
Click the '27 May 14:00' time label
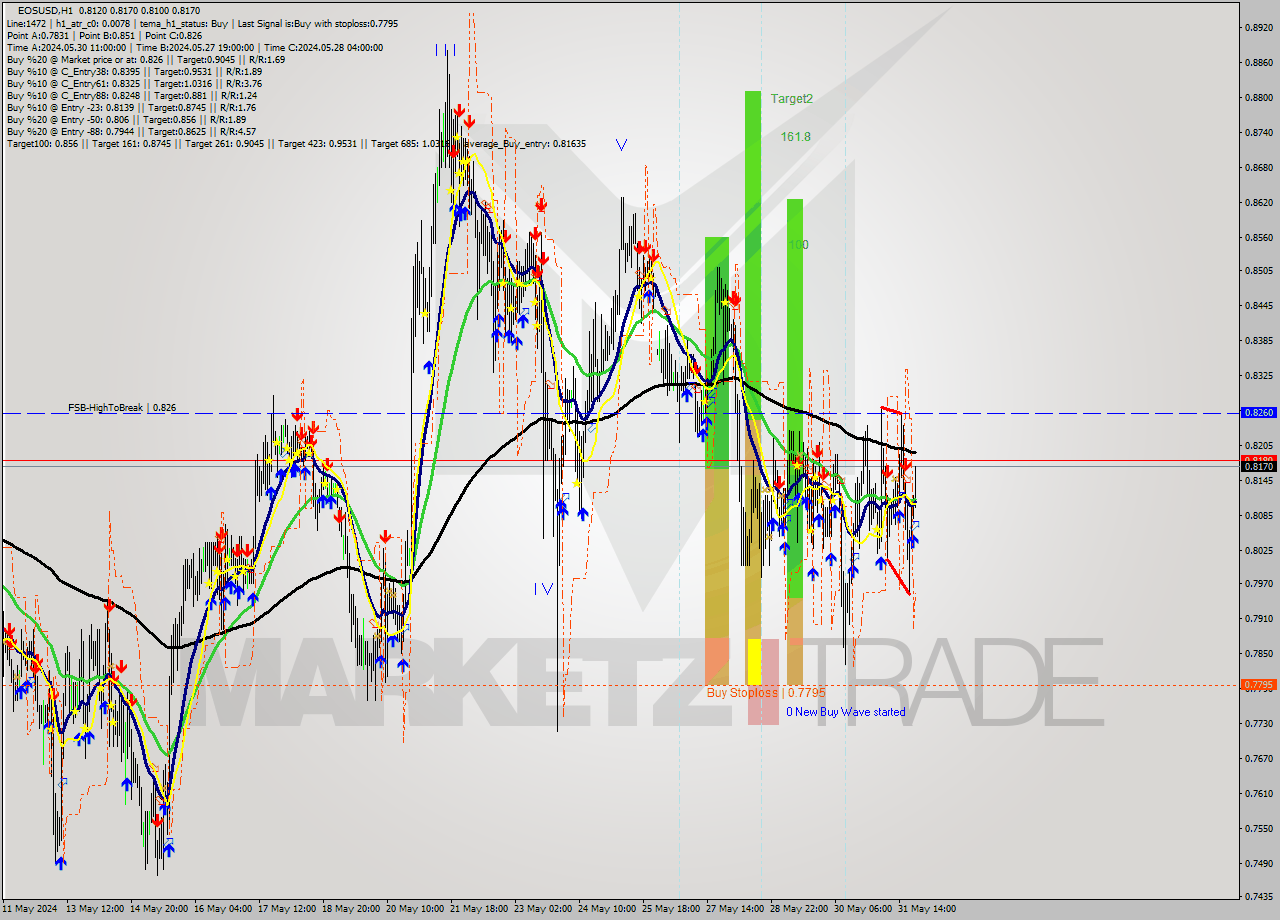pyautogui.click(x=736, y=909)
